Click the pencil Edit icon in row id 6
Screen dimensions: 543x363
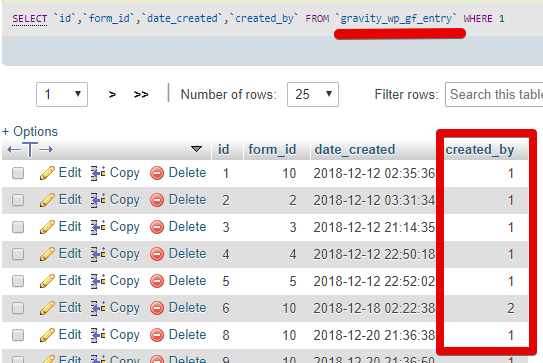click(47, 308)
